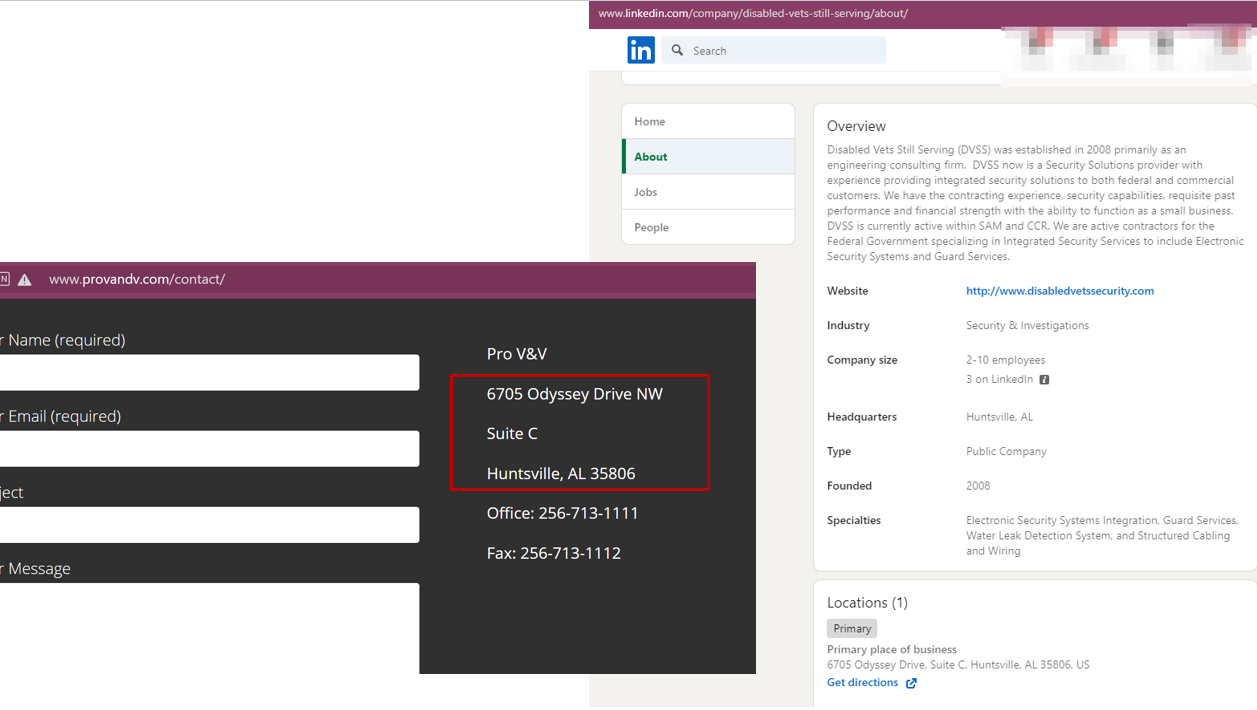The image size is (1257, 710).
Task: Click the Subject input field
Action: click(x=209, y=524)
